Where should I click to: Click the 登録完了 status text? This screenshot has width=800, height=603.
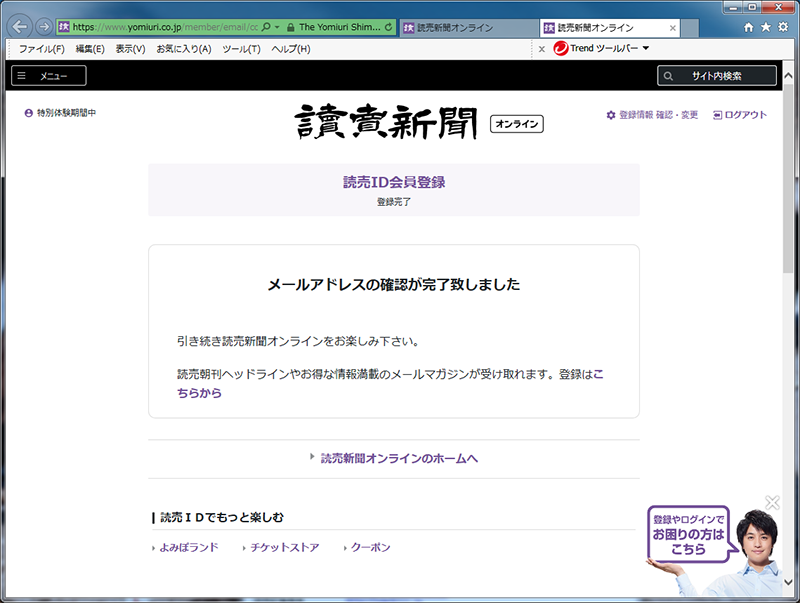[x=394, y=202]
